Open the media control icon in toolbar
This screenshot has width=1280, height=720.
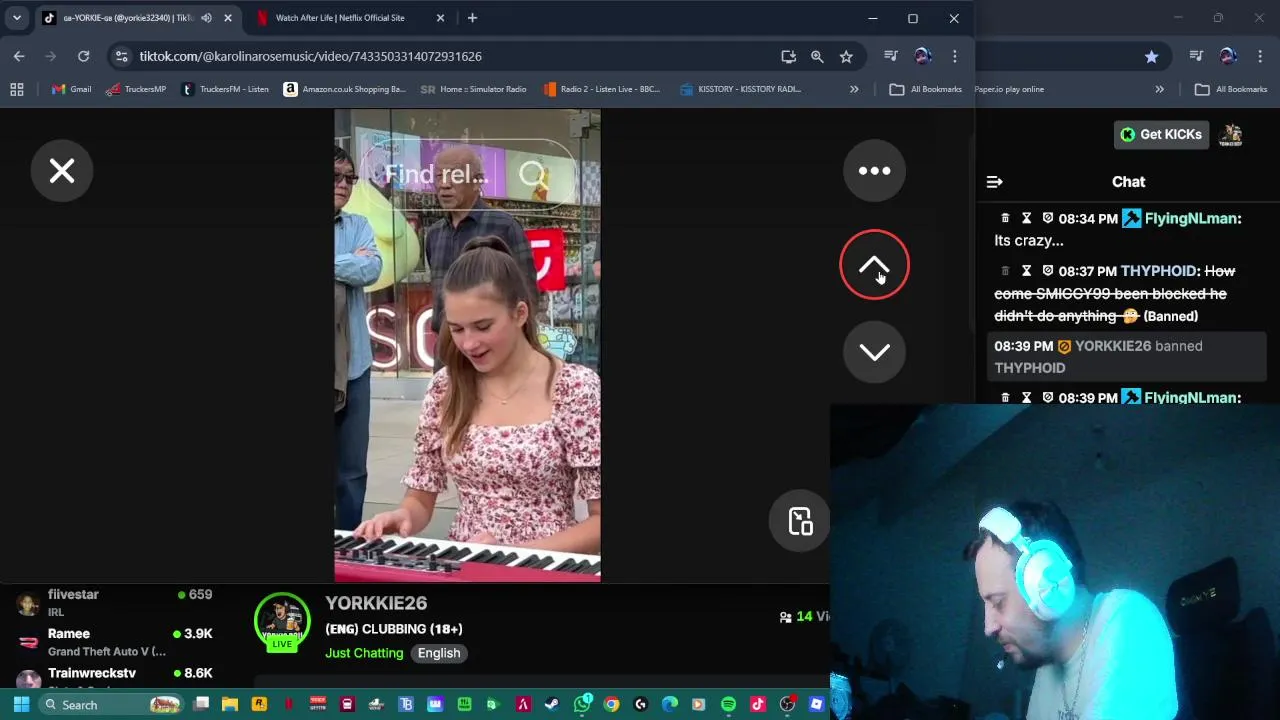(x=891, y=56)
